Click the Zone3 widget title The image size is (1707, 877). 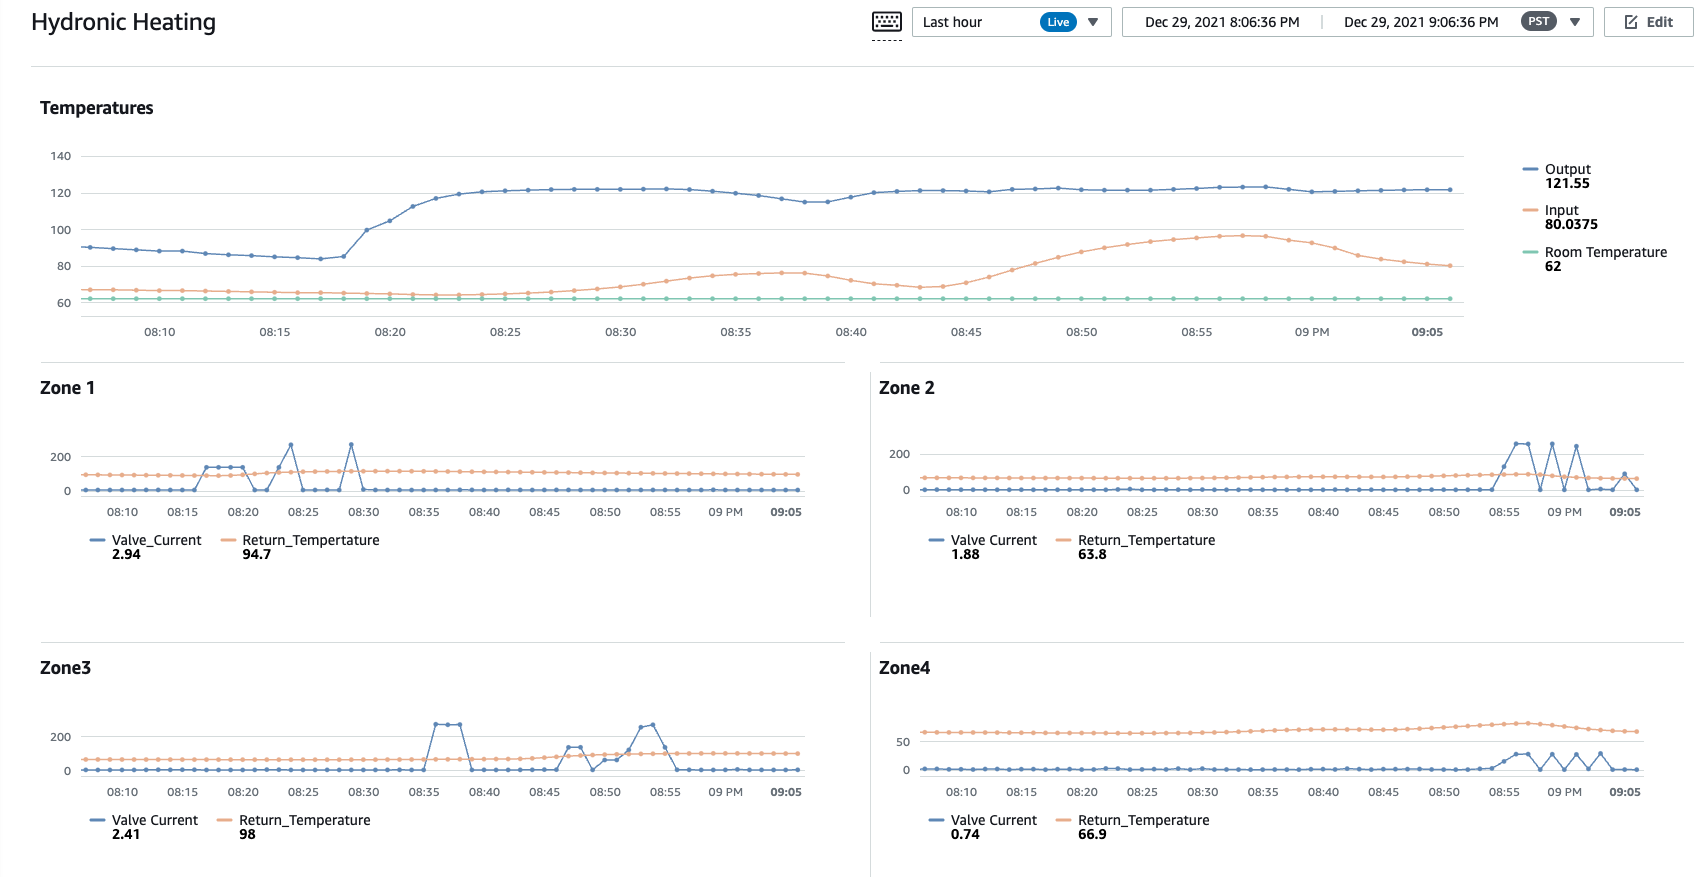tap(65, 668)
